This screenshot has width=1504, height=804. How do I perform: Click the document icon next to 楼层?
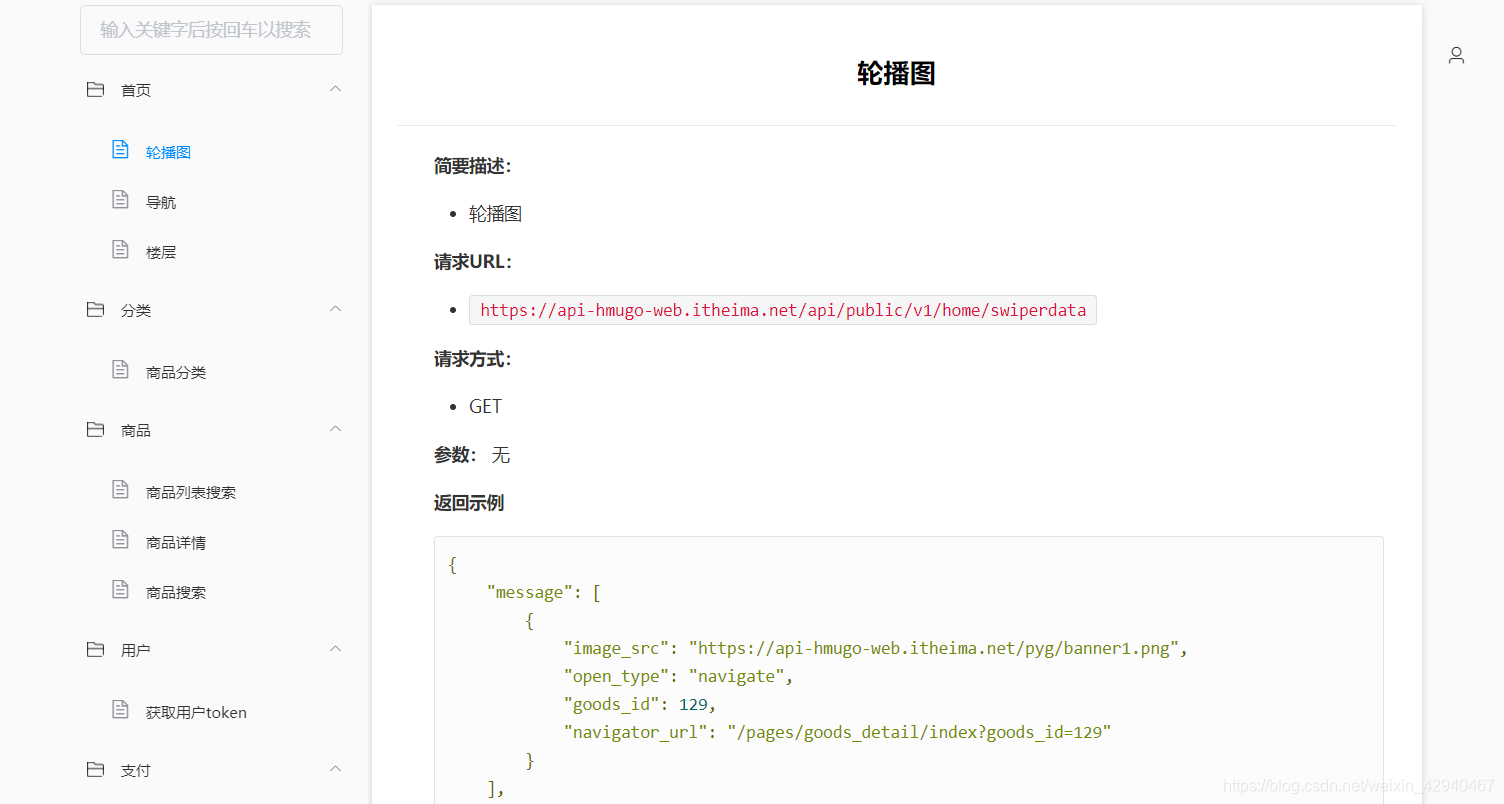120,250
